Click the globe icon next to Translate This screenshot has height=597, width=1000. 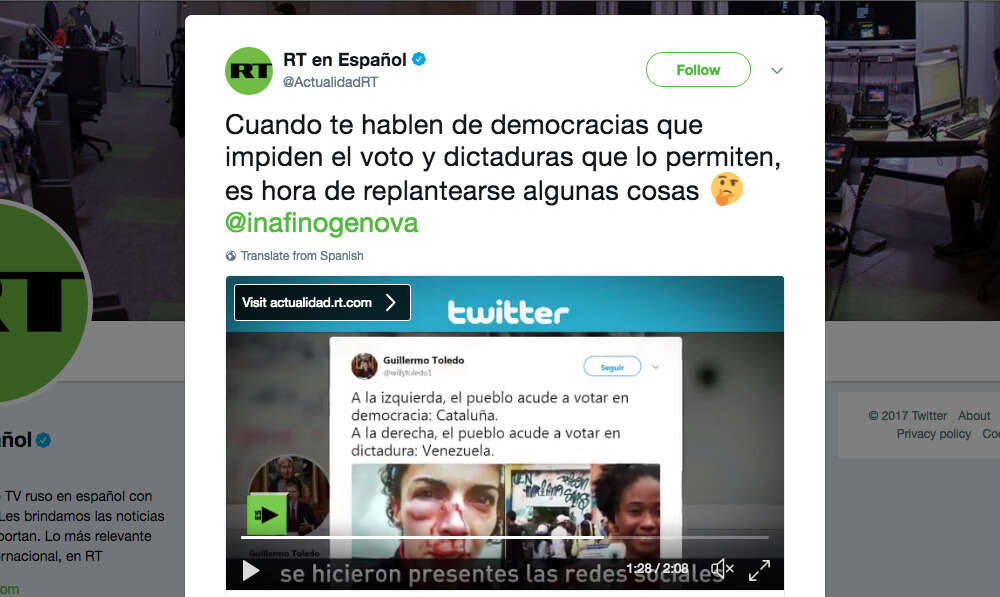[x=231, y=256]
